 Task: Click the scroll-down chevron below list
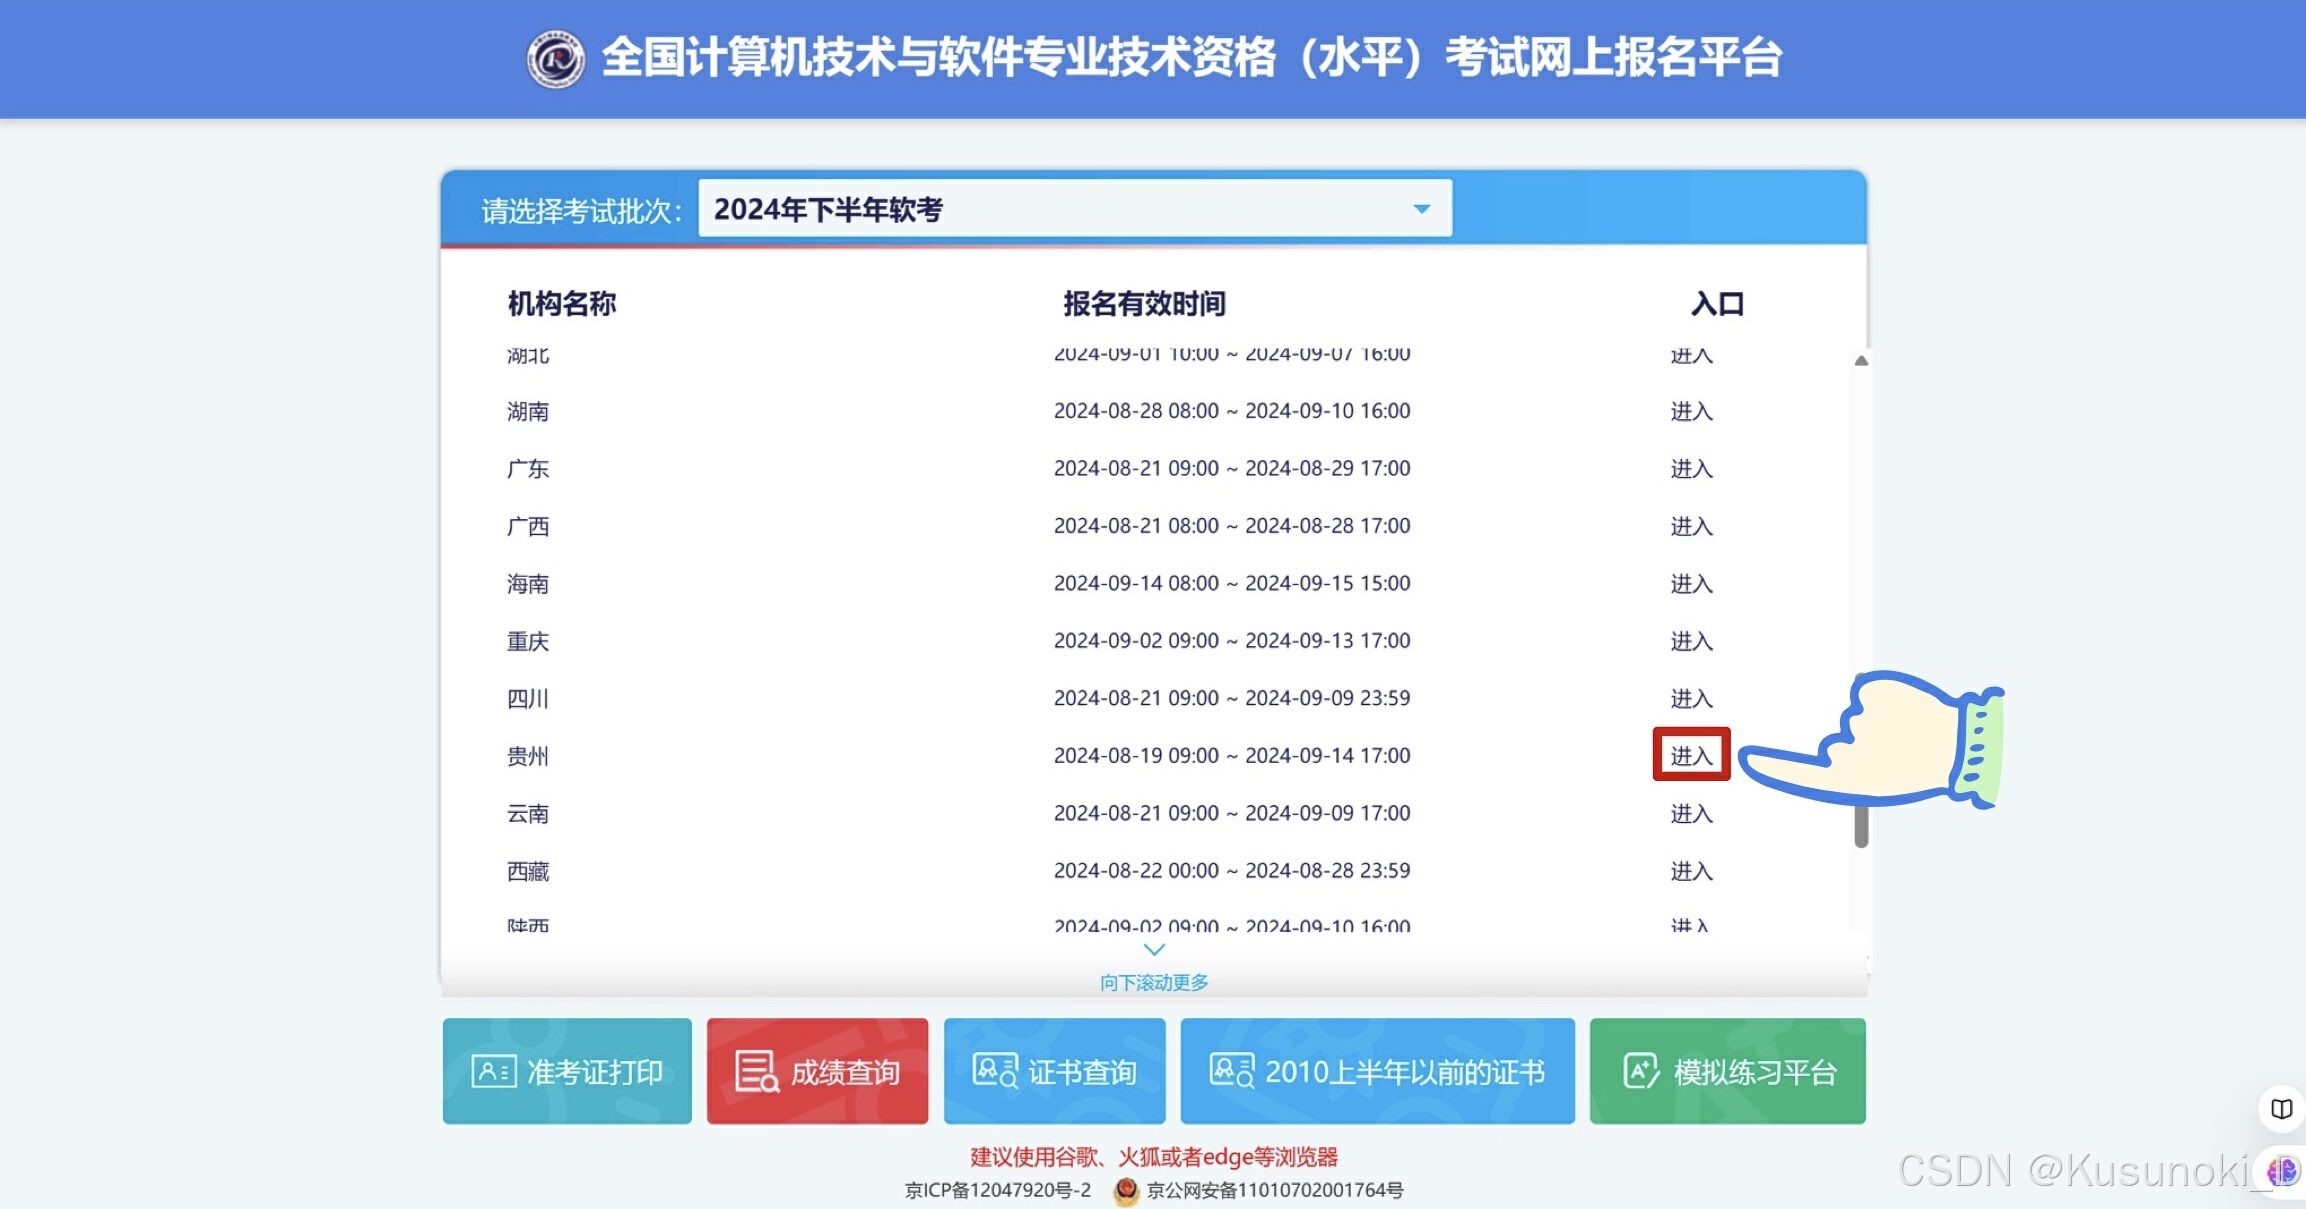(x=1154, y=949)
